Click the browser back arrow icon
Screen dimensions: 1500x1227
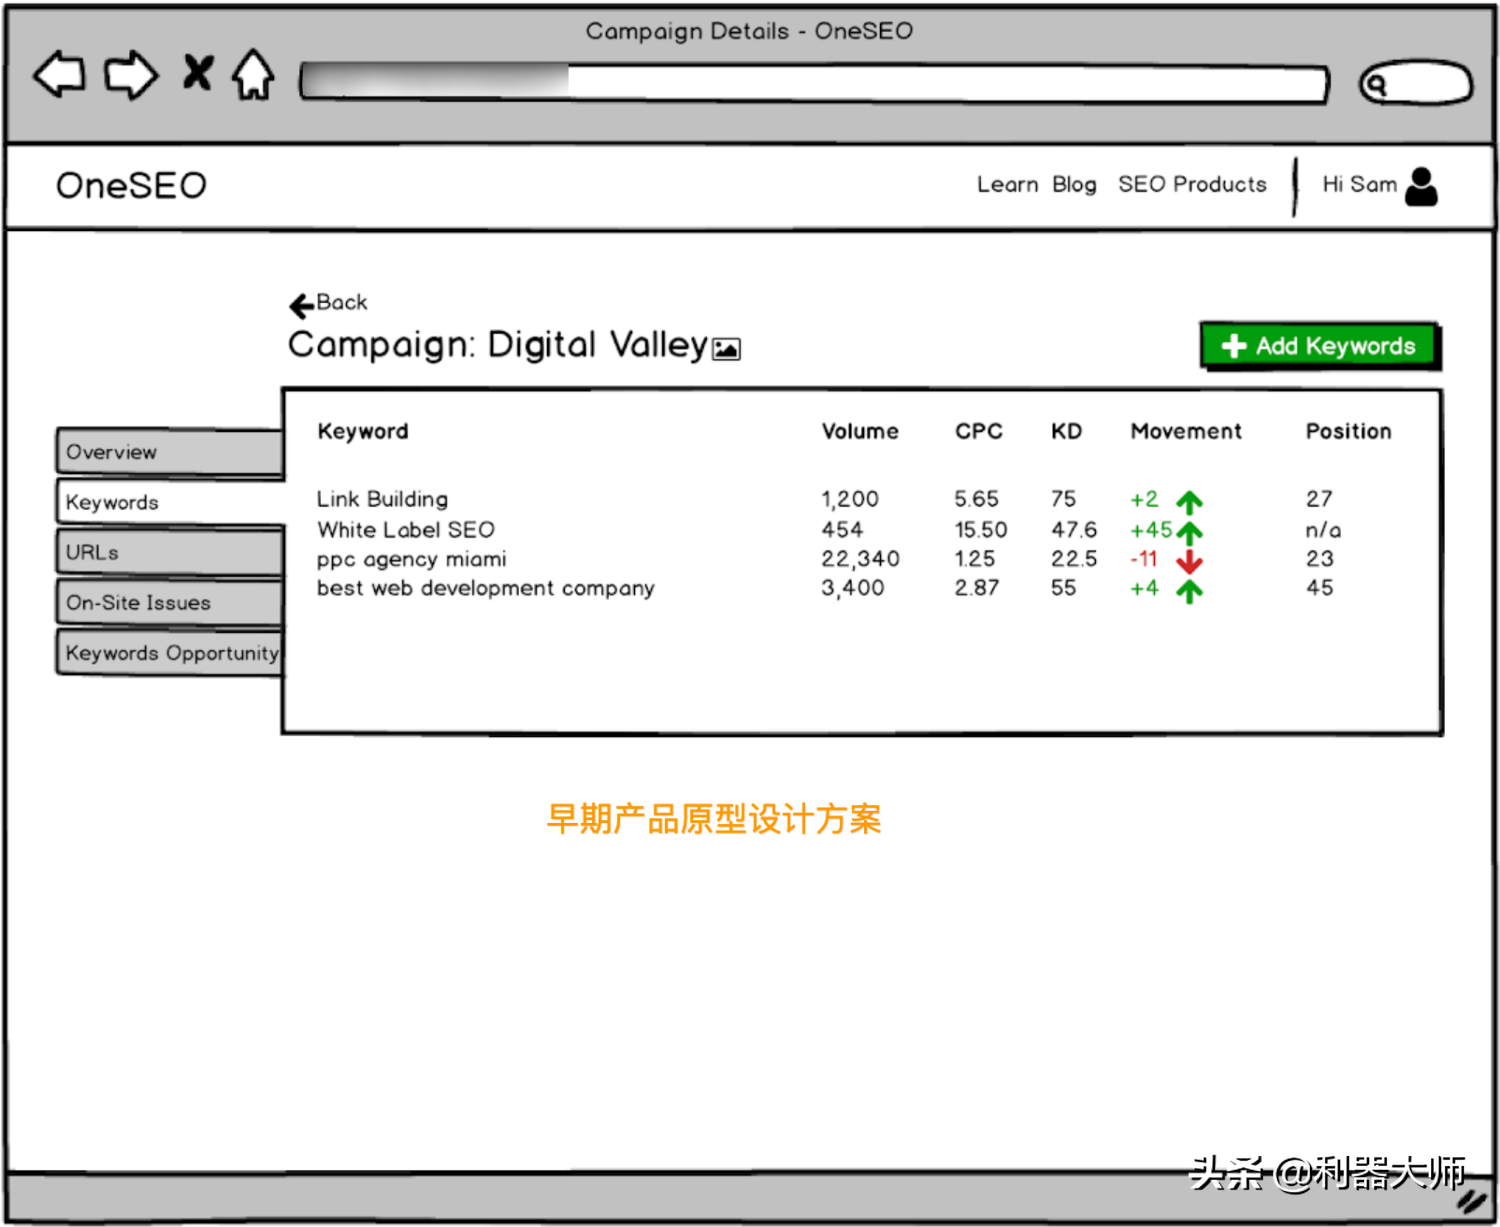(60, 75)
